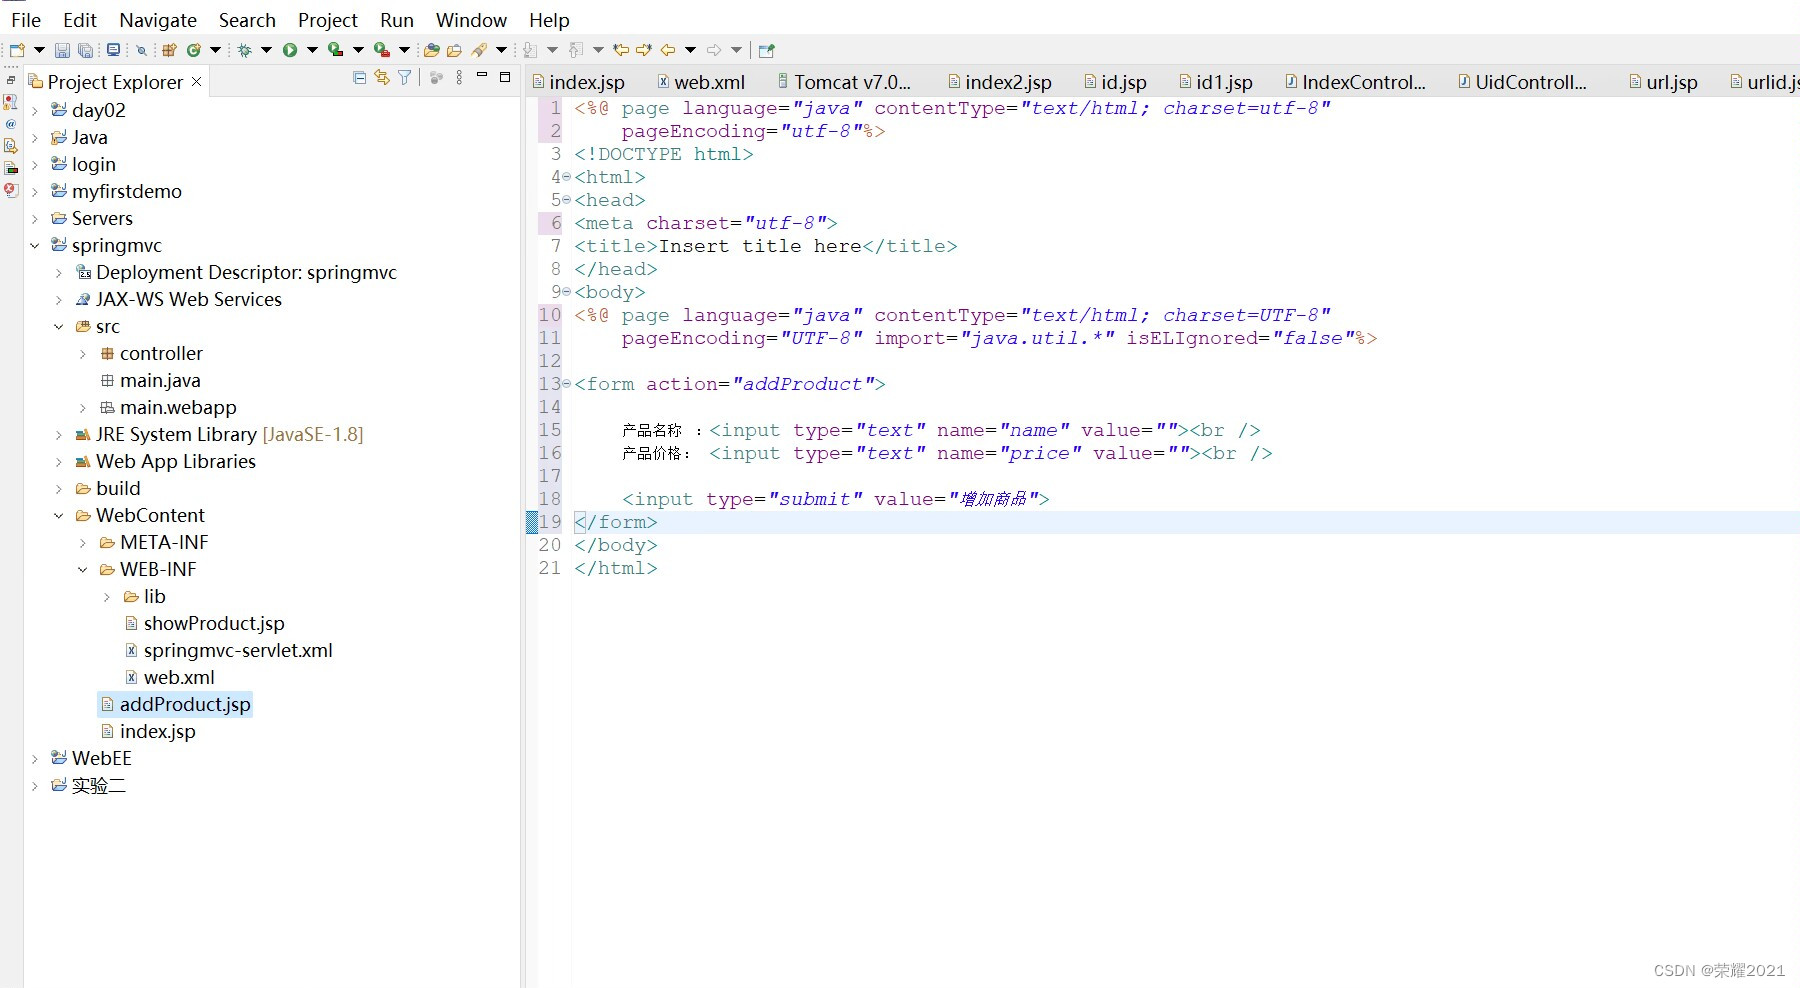Expand the myfirstdemo project
1800x988 pixels.
click(x=35, y=191)
